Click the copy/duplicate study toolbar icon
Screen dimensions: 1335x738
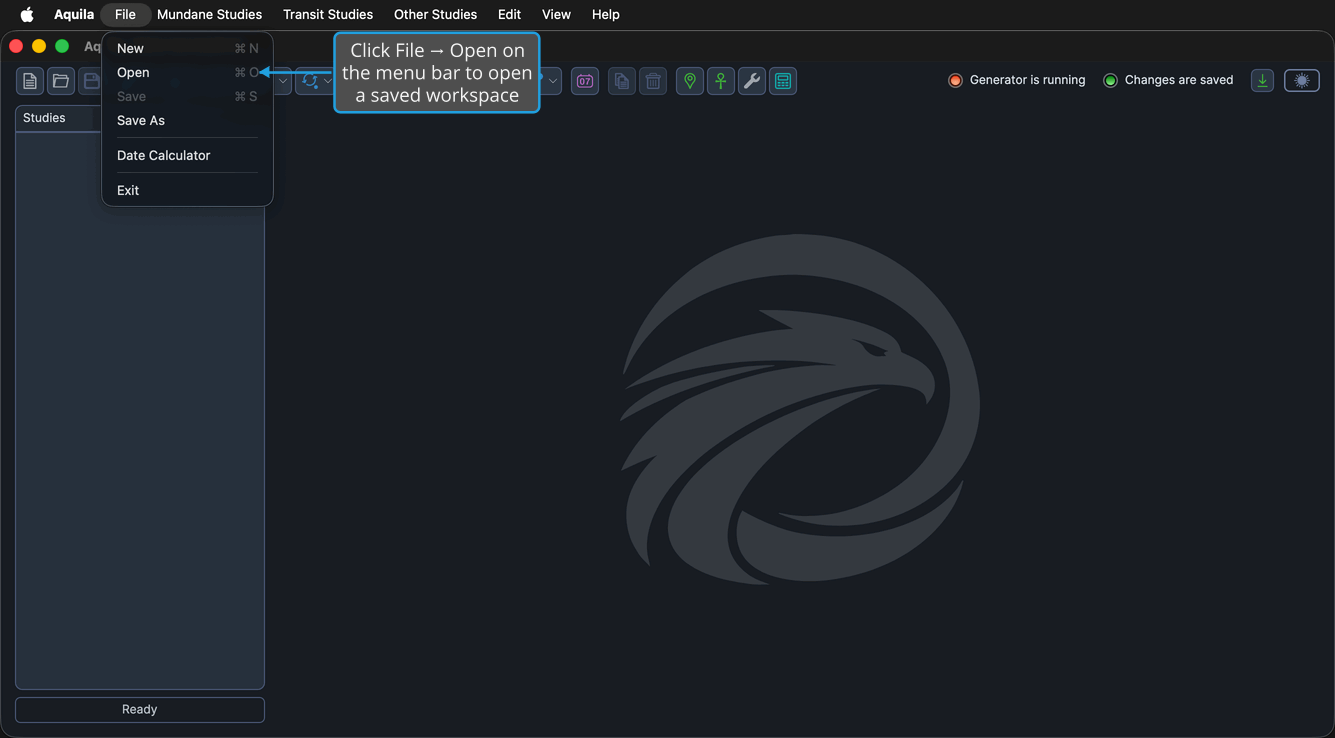pos(622,81)
